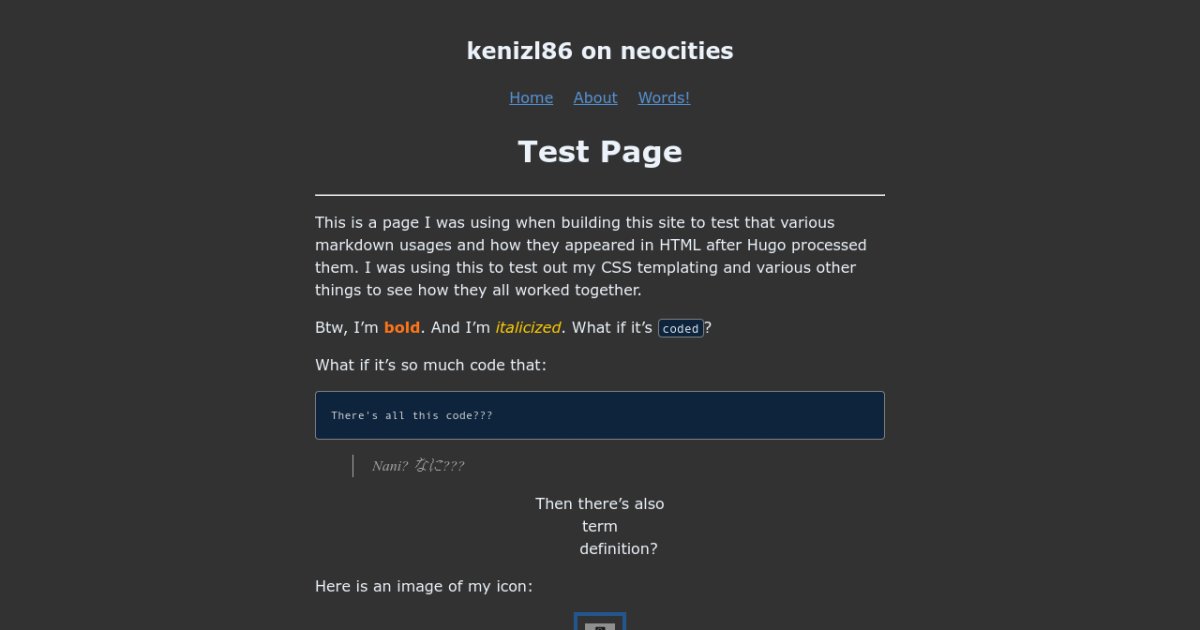Click the orange bold word
1200x630 pixels.
402,328
